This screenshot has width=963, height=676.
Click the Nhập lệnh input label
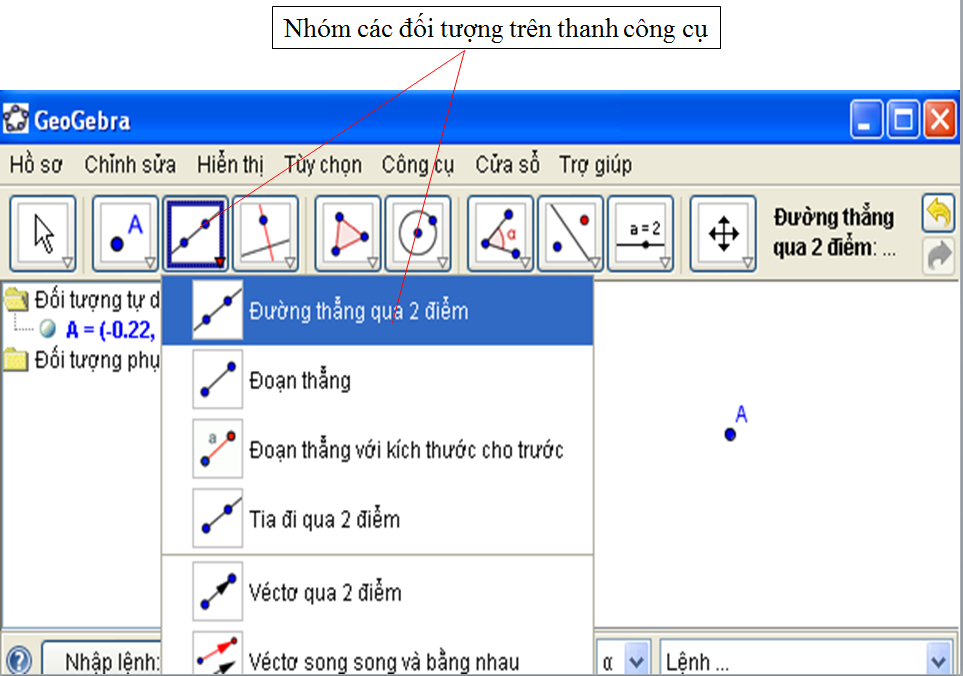click(x=112, y=662)
